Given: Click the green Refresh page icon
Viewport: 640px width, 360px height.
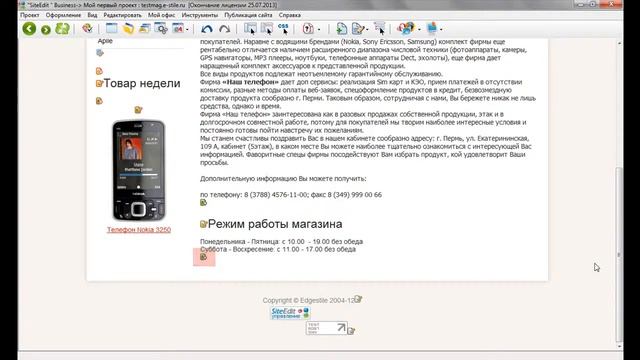Looking at the screenshot, I should coord(62,29).
